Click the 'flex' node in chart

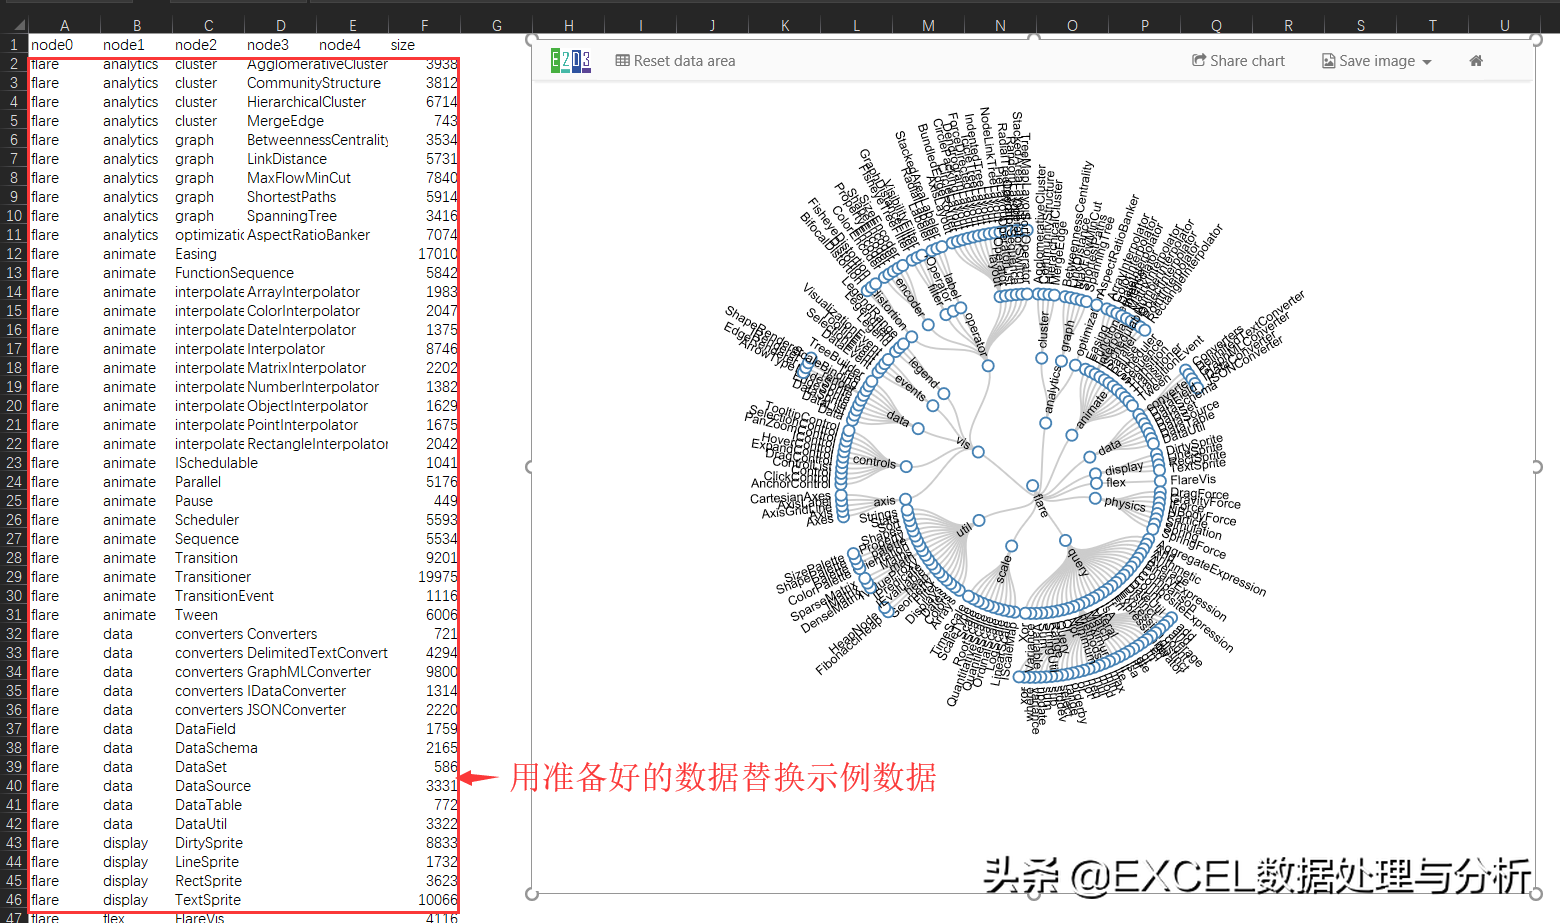pos(1095,484)
